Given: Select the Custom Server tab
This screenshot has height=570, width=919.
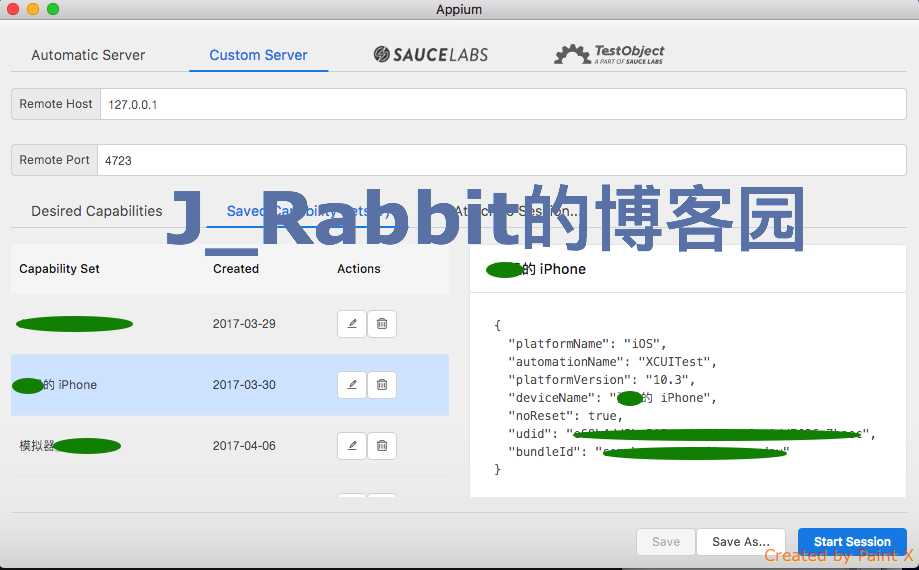Looking at the screenshot, I should pos(258,55).
